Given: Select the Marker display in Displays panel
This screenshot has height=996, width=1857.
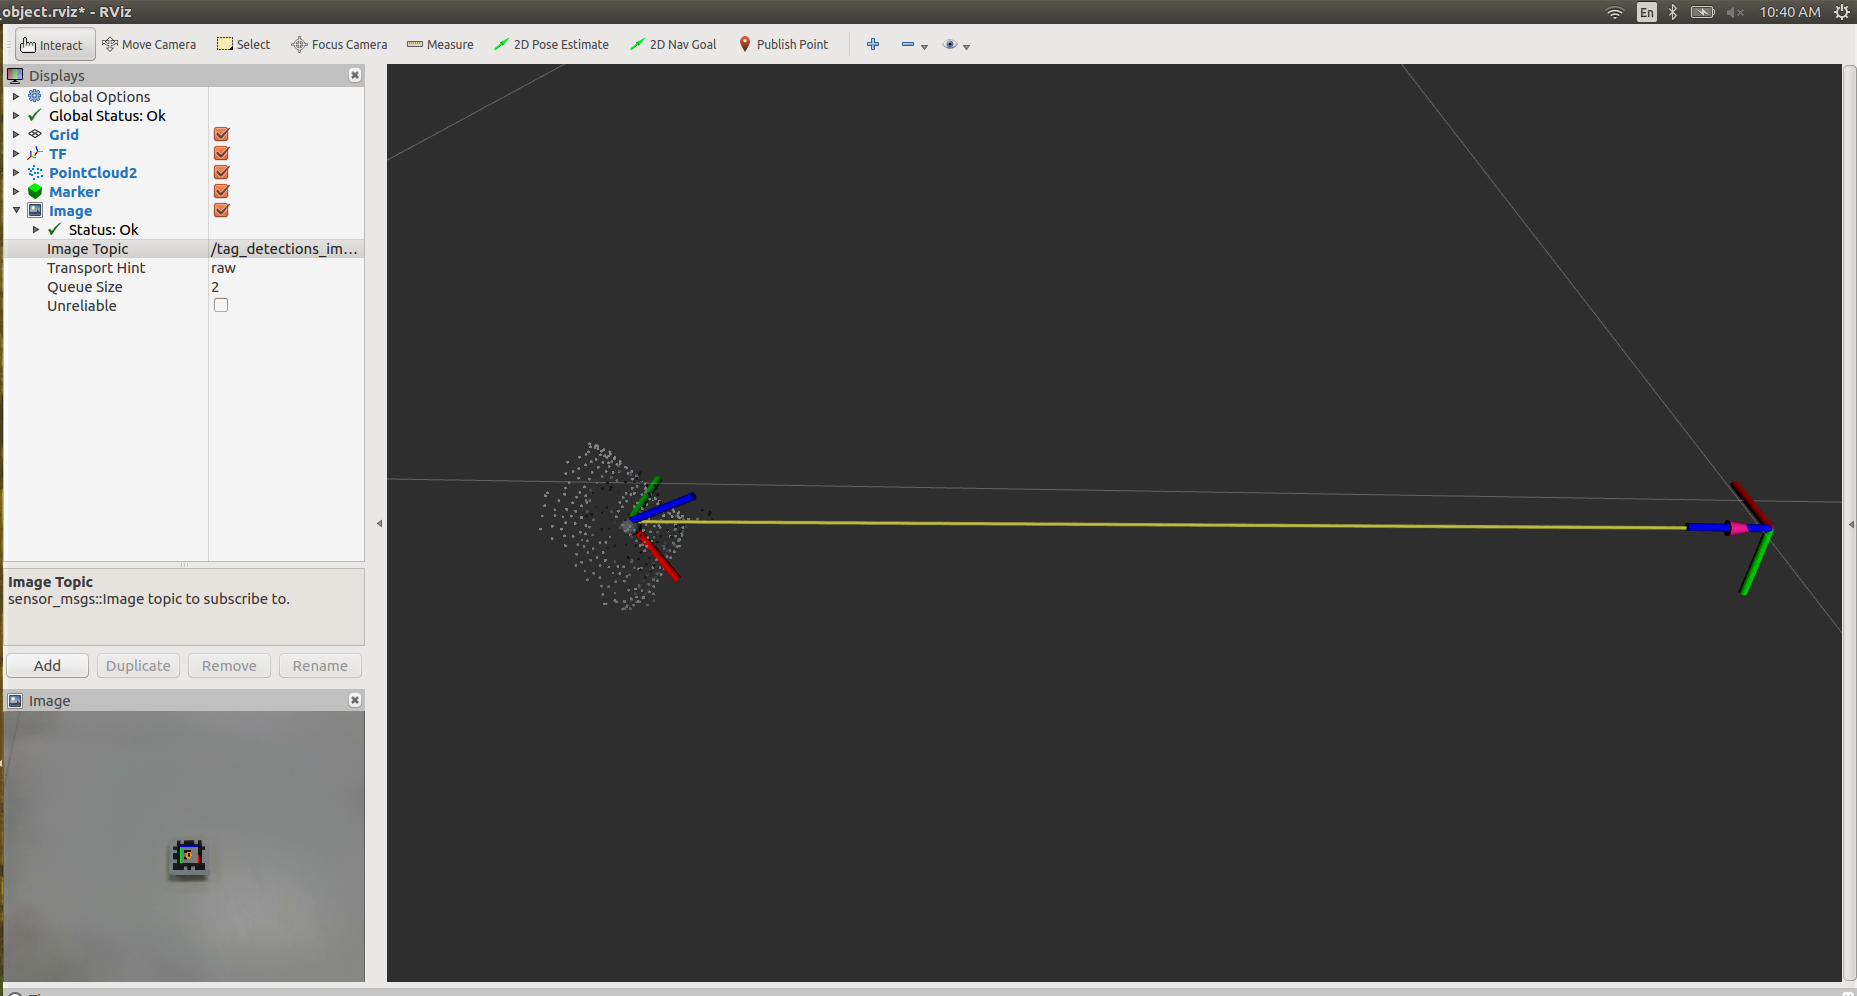Looking at the screenshot, I should point(74,191).
